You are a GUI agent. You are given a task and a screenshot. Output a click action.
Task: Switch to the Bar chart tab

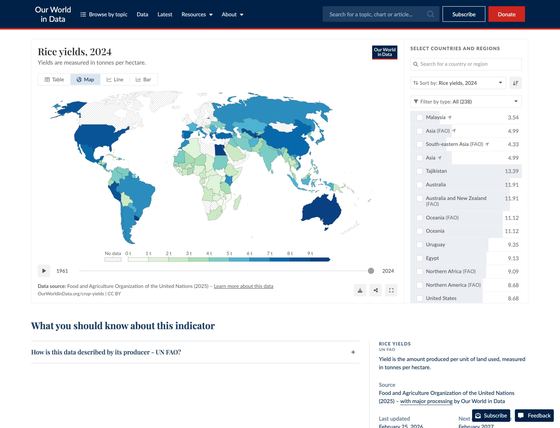click(143, 79)
